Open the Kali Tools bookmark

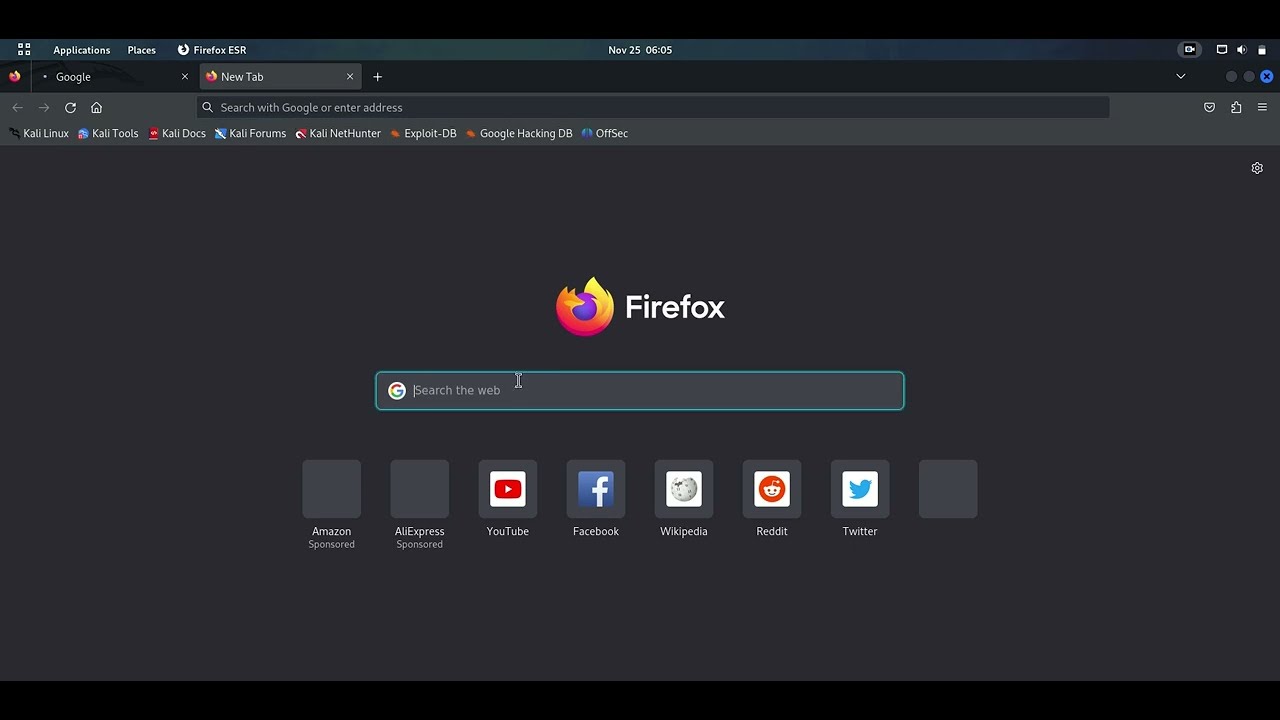click(x=108, y=133)
